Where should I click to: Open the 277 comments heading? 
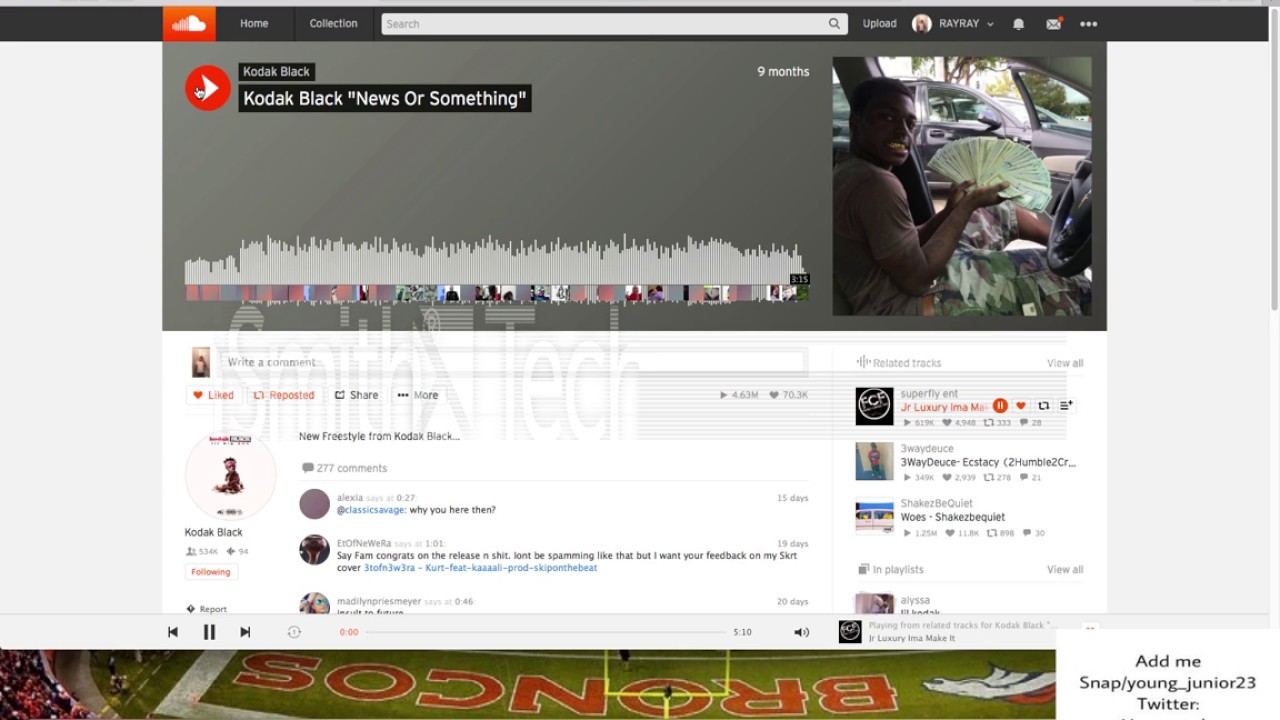click(344, 468)
